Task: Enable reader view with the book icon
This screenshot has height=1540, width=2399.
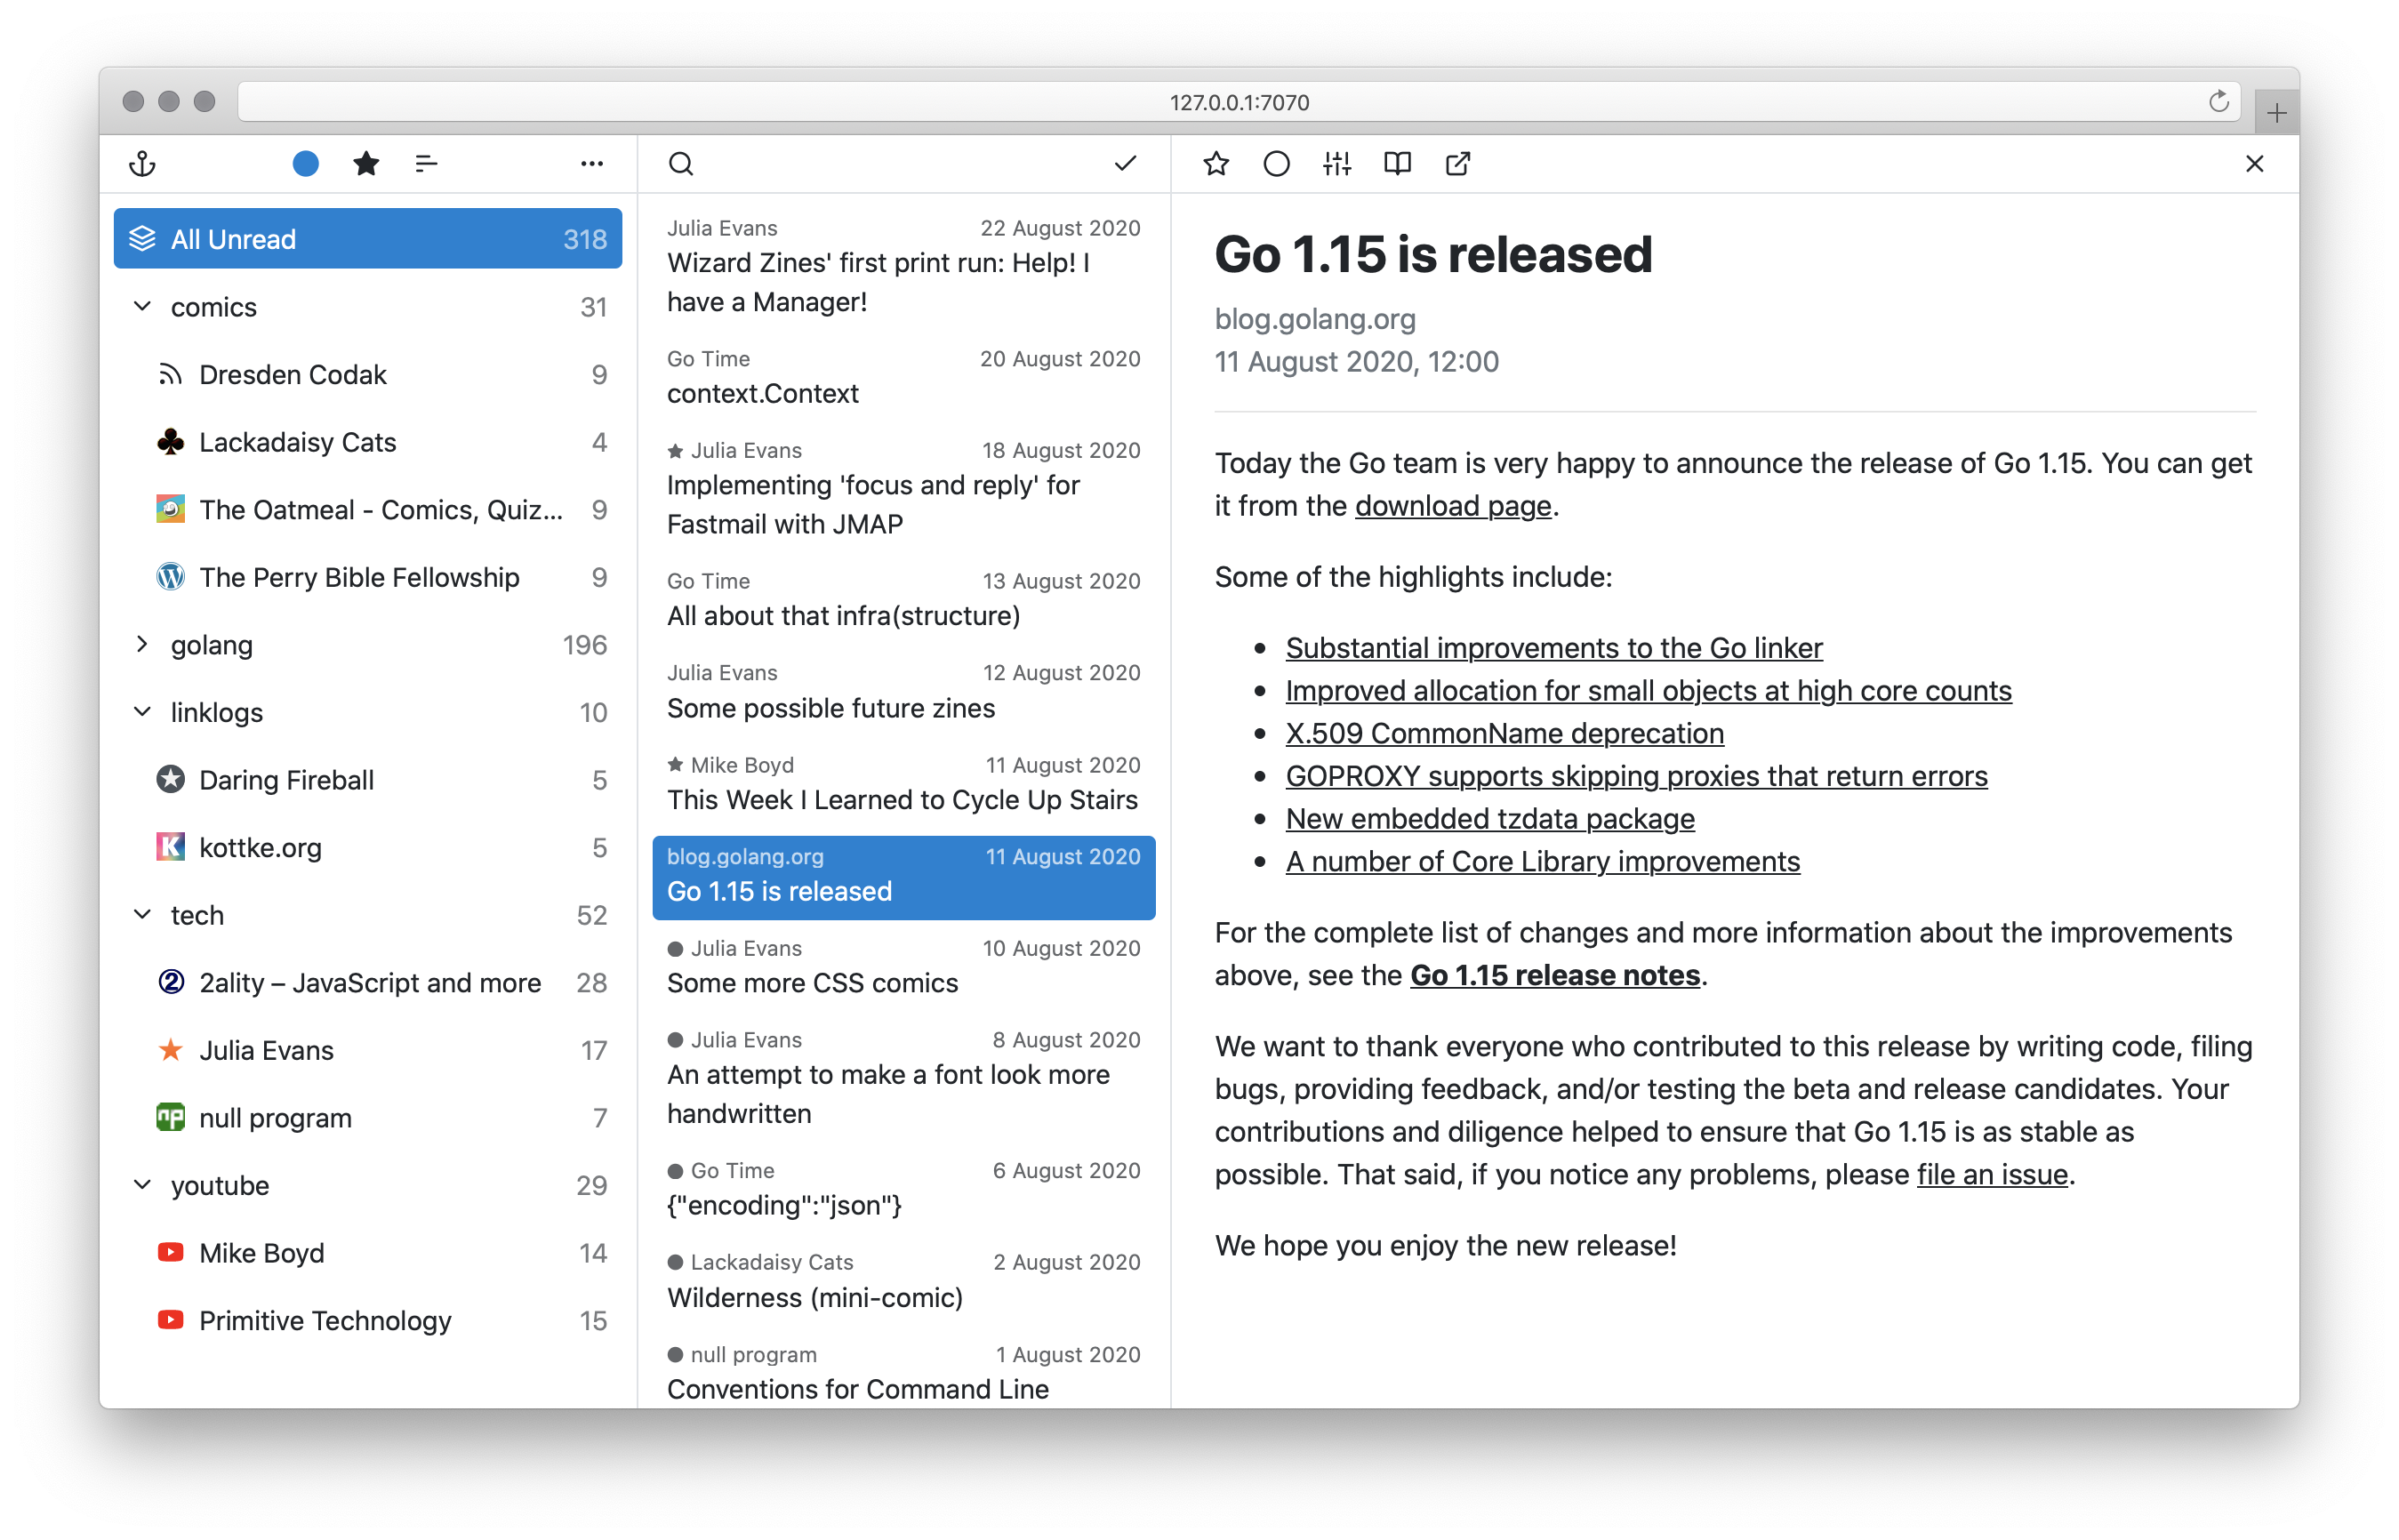Action: pyautogui.click(x=1397, y=163)
